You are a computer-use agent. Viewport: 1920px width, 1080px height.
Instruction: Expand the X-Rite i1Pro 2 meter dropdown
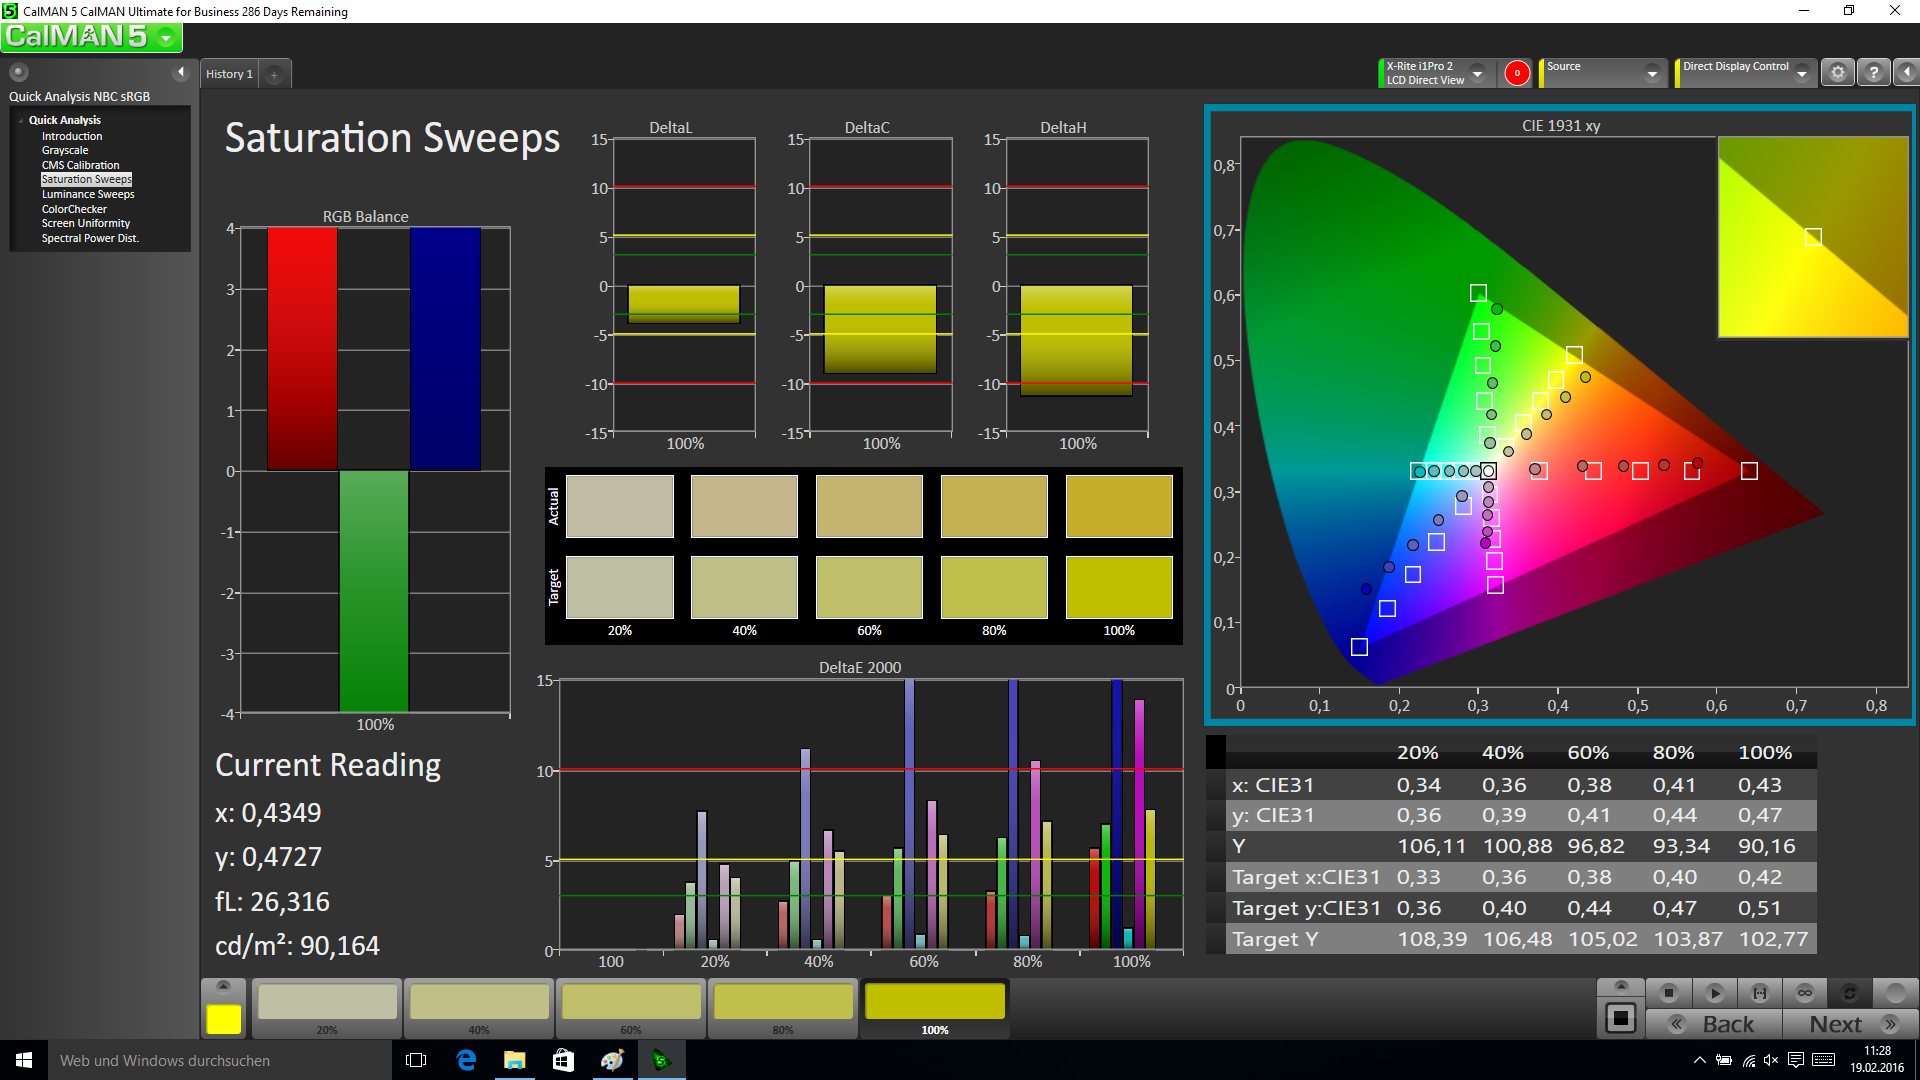point(1477,73)
